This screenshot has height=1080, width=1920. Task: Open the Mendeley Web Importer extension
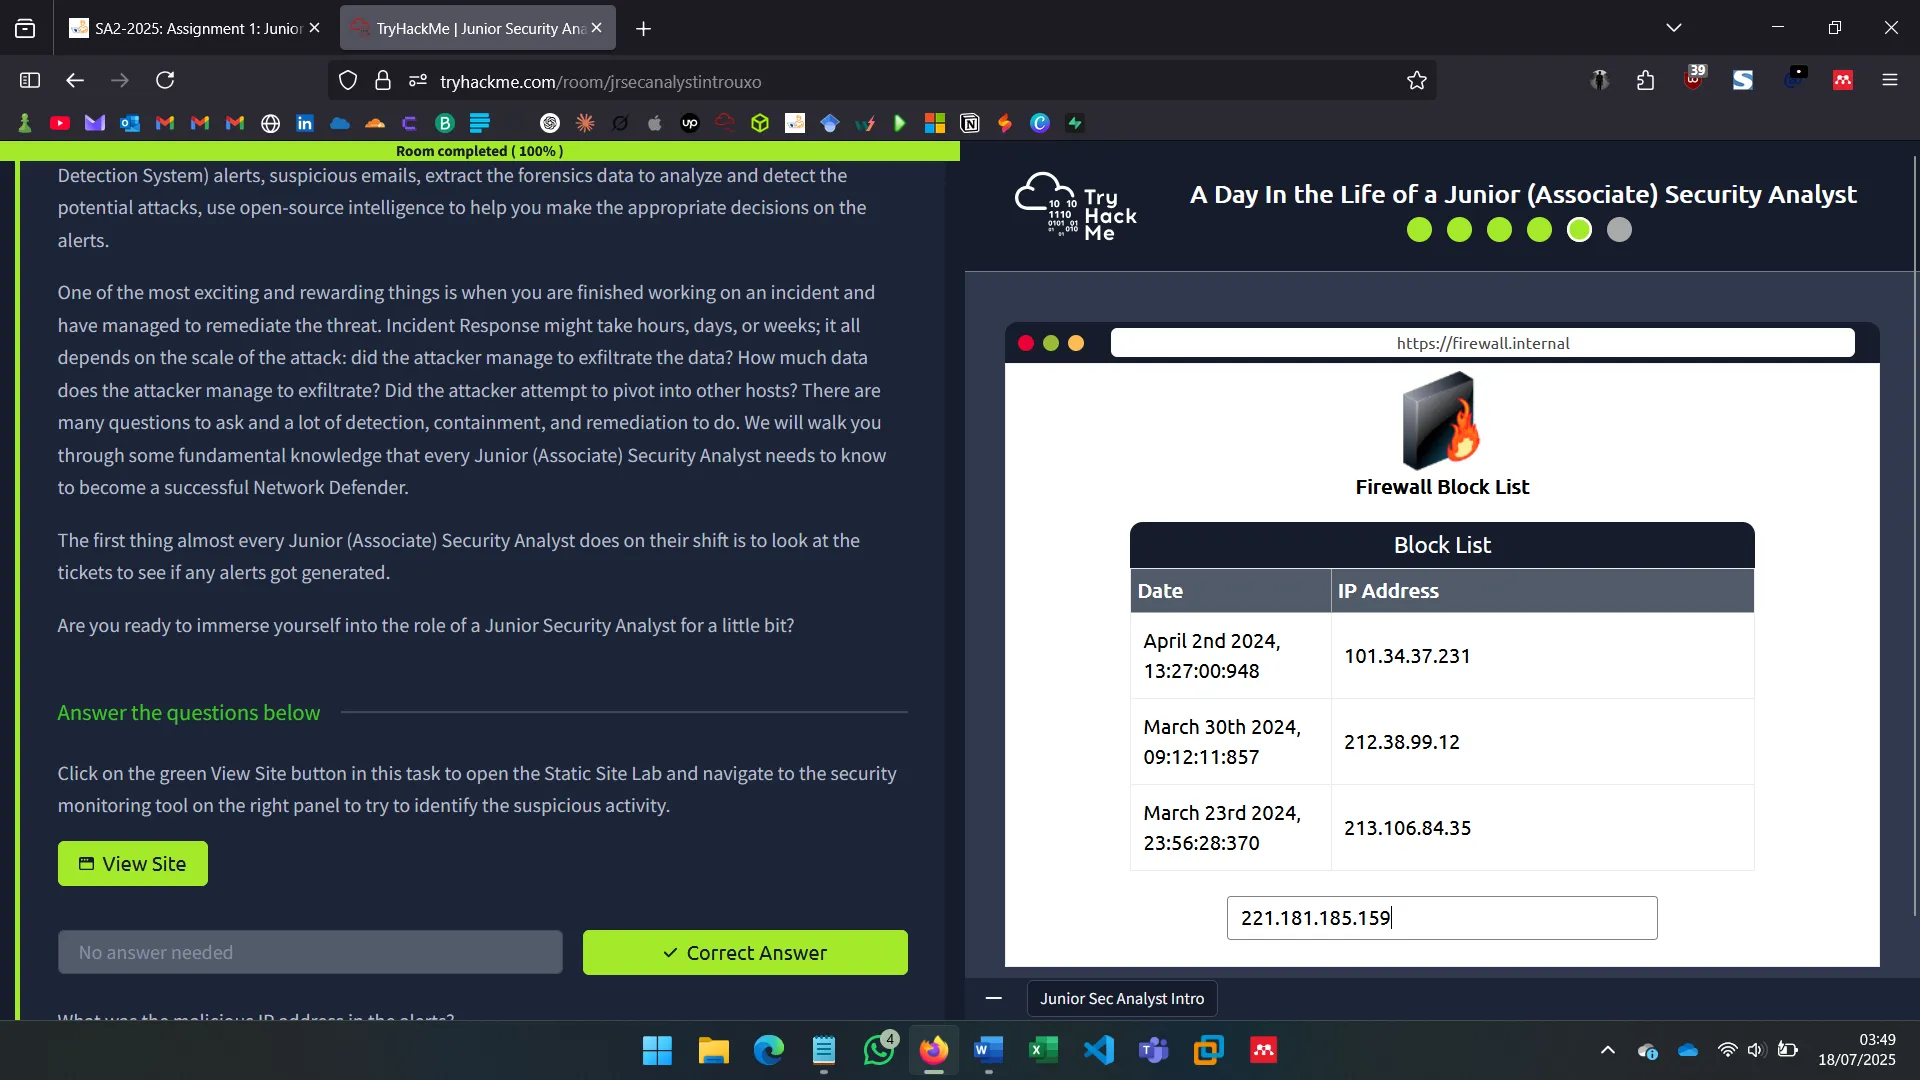[1843, 79]
